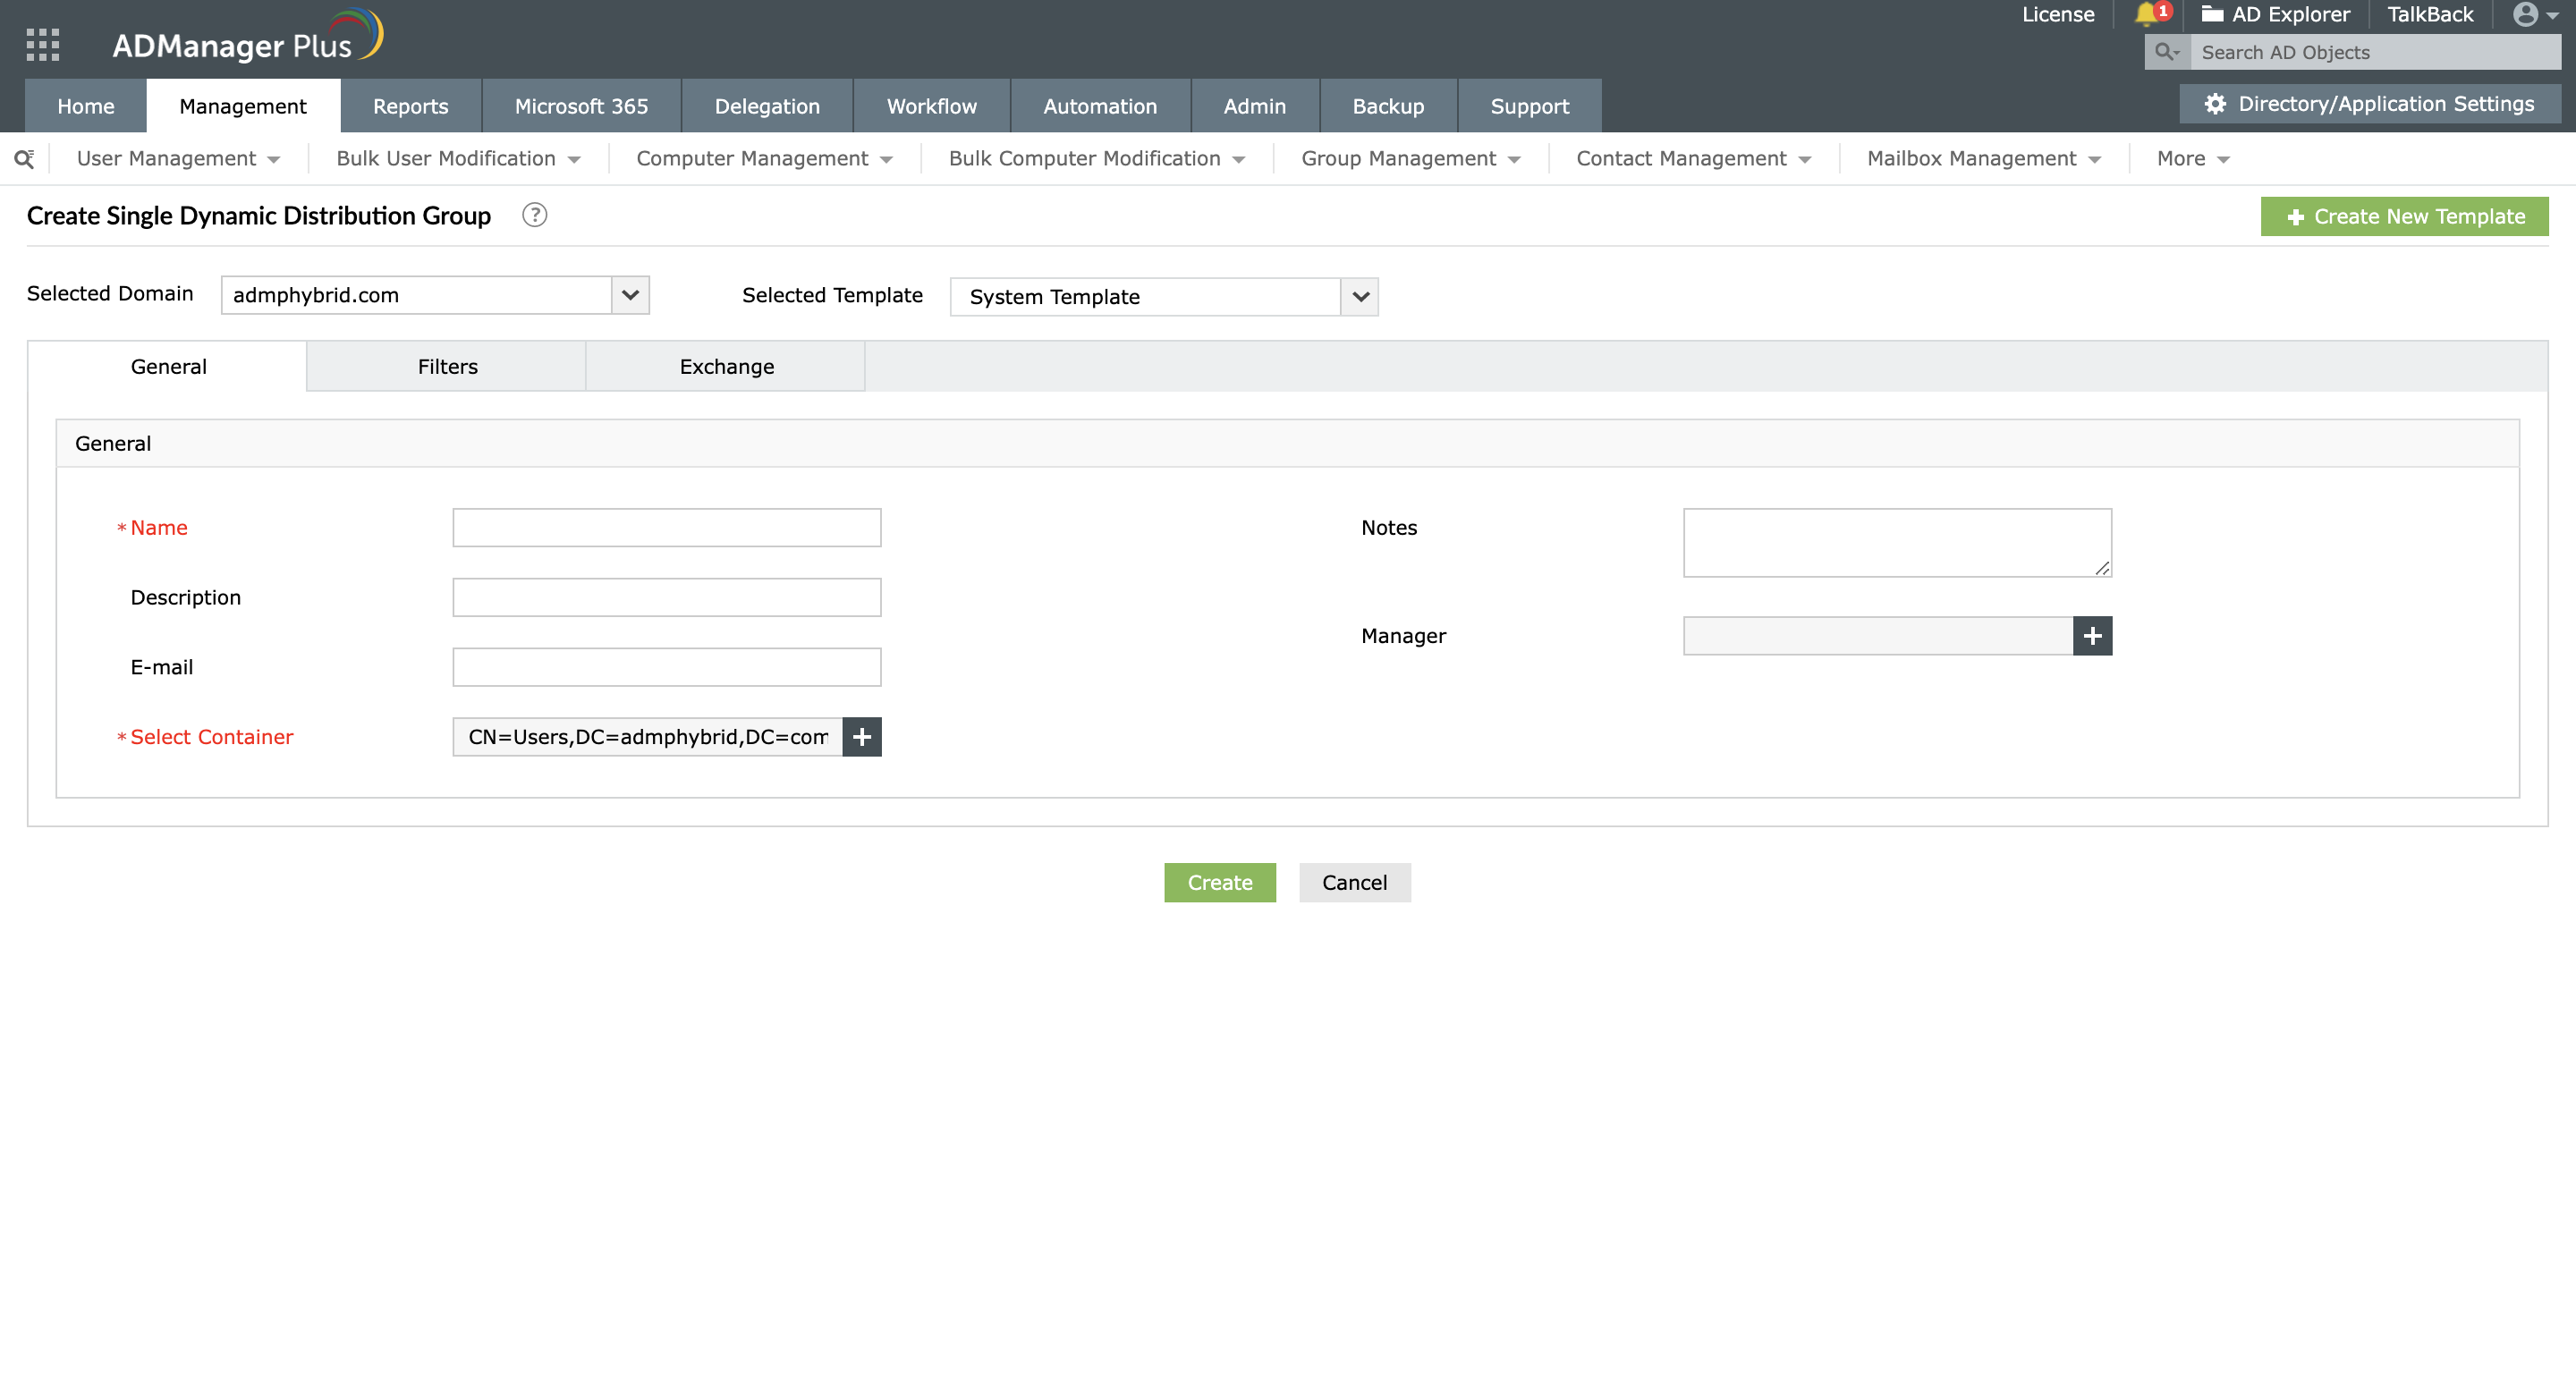Click the green Create button
The image size is (2576, 1388).
pyautogui.click(x=1219, y=883)
